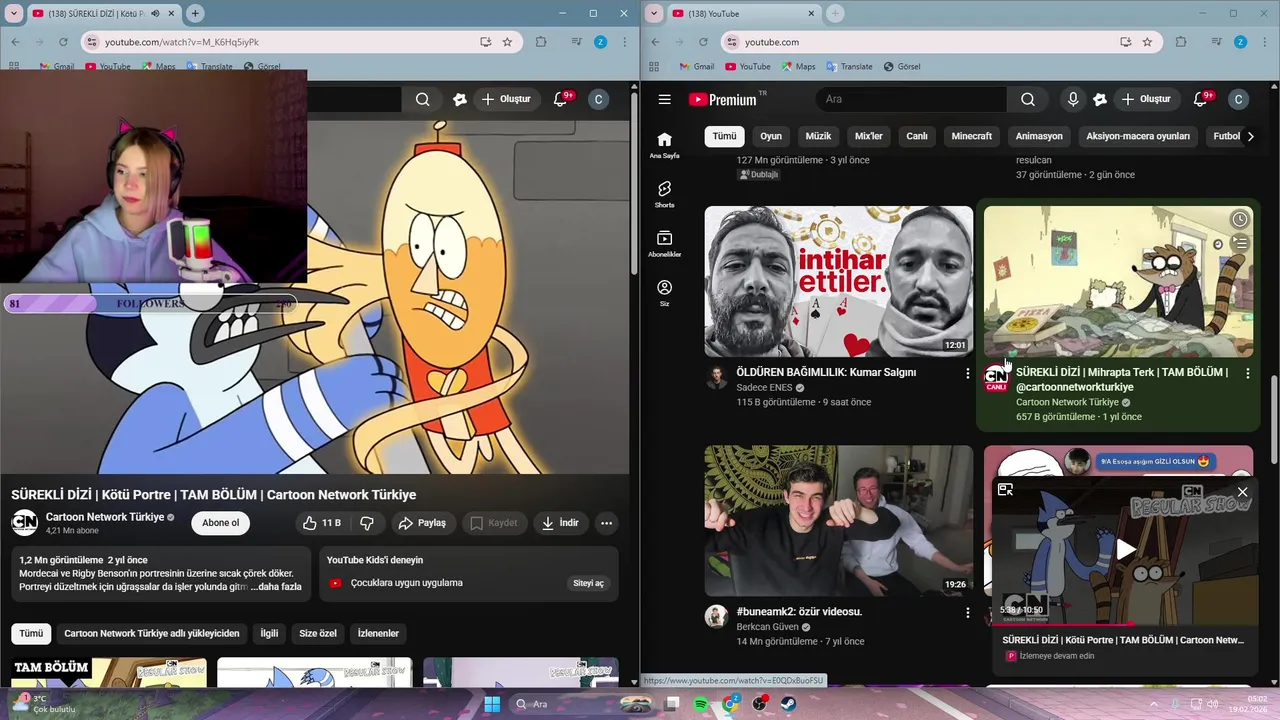Screen dimensions: 1280x720
Task: Open Gmail bookmark in left window
Action: pos(56,66)
